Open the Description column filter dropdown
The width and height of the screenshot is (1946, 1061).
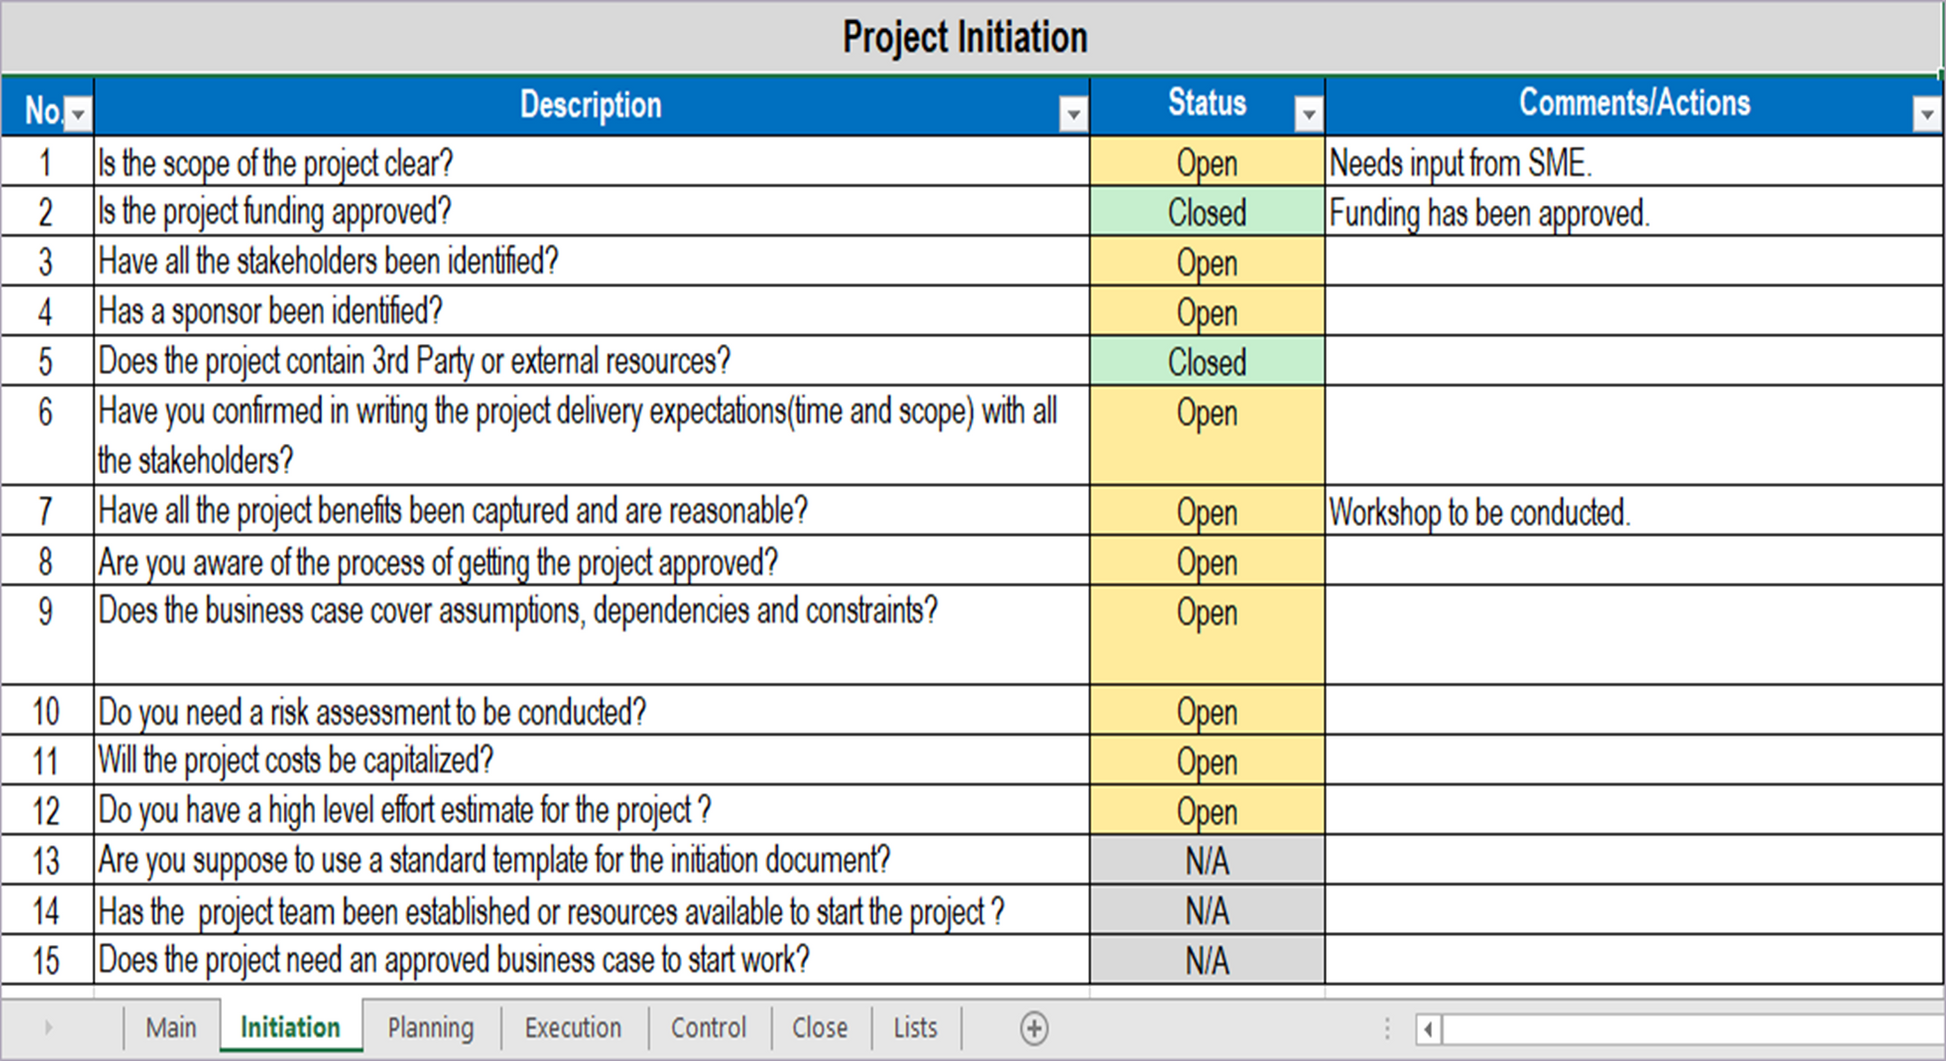(x=1072, y=115)
